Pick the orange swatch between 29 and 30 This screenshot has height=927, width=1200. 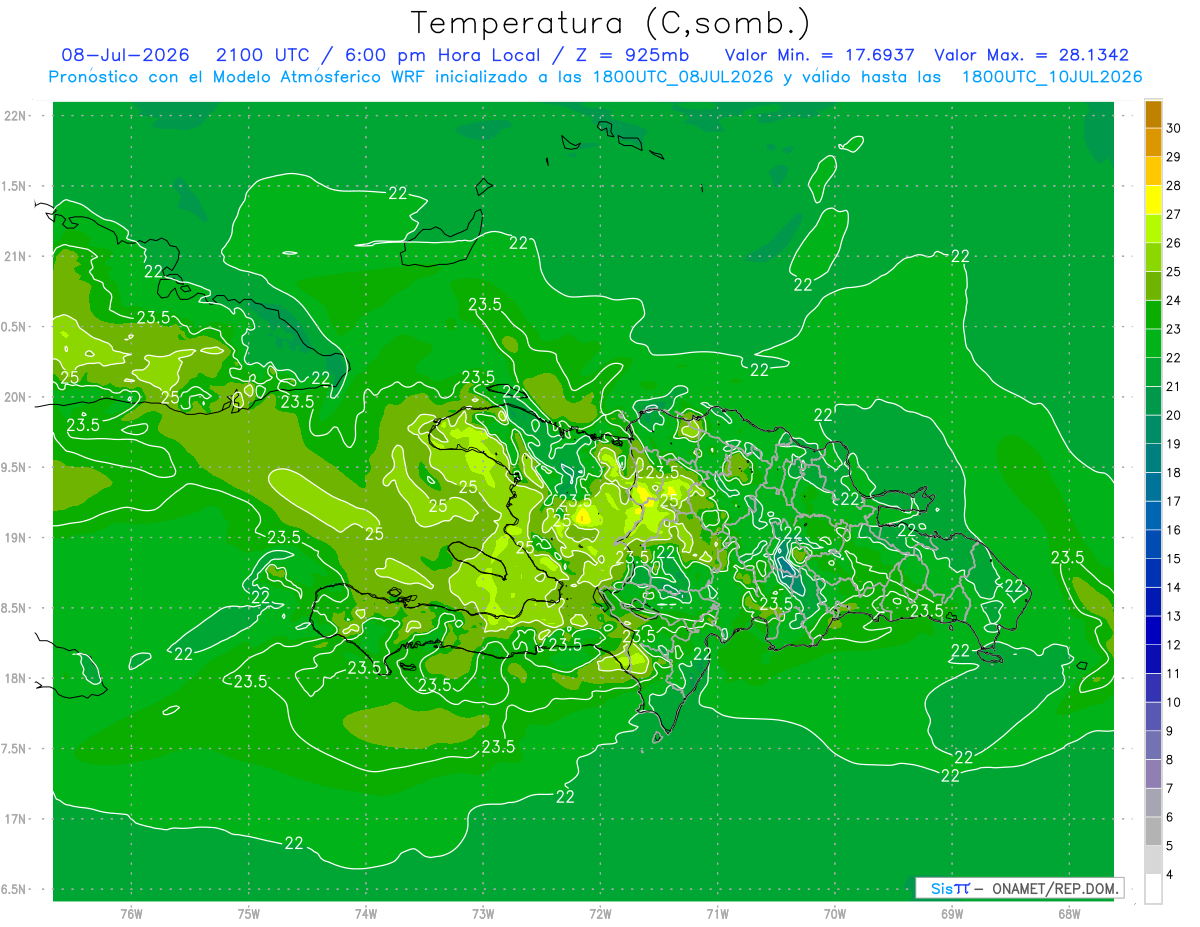pyautogui.click(x=1153, y=143)
